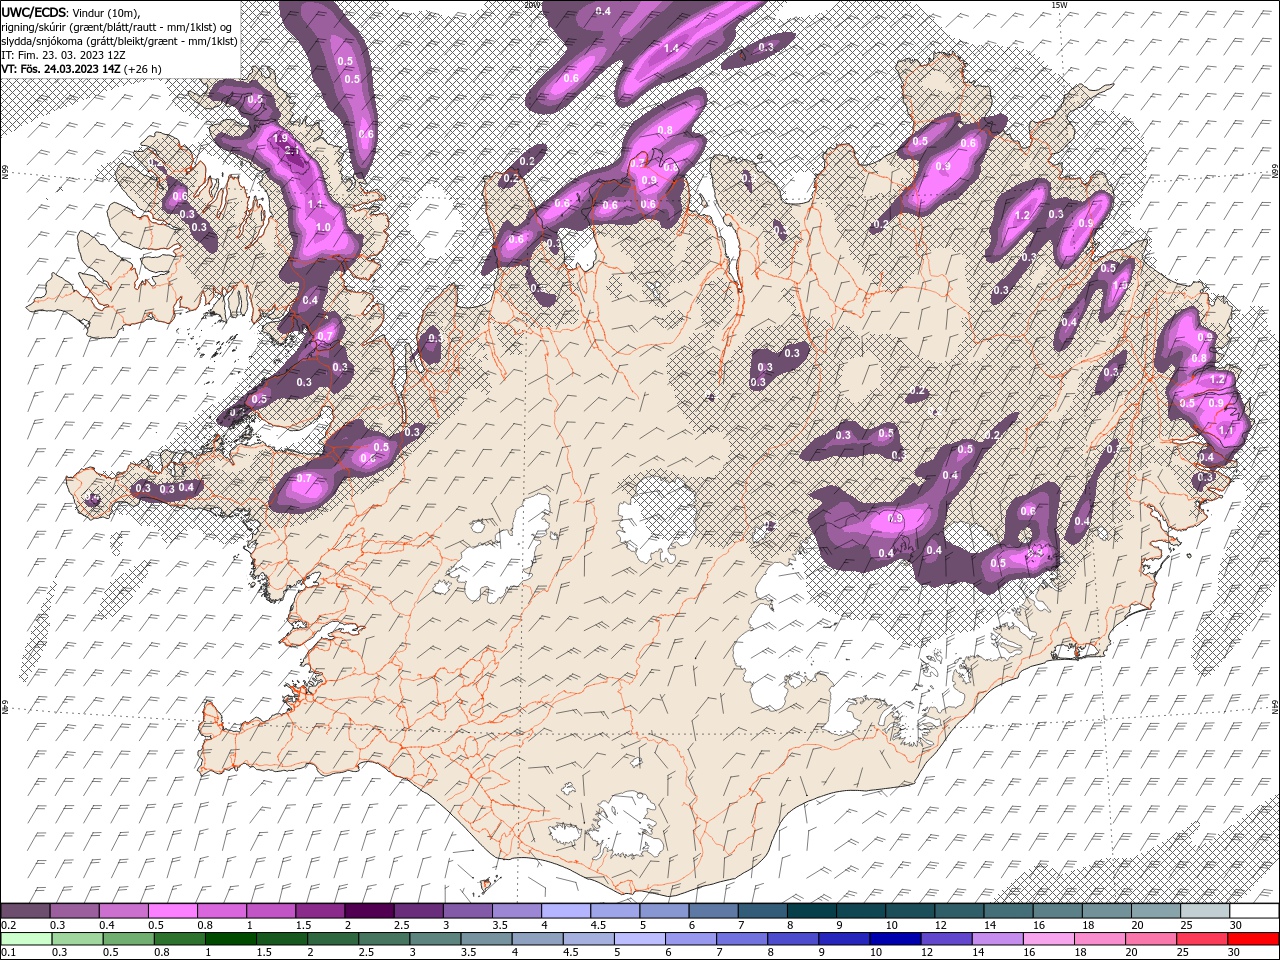Viewport: 1280px width, 960px height.
Task: Click the '30' label on the rain scale
Action: [x=1233, y=952]
